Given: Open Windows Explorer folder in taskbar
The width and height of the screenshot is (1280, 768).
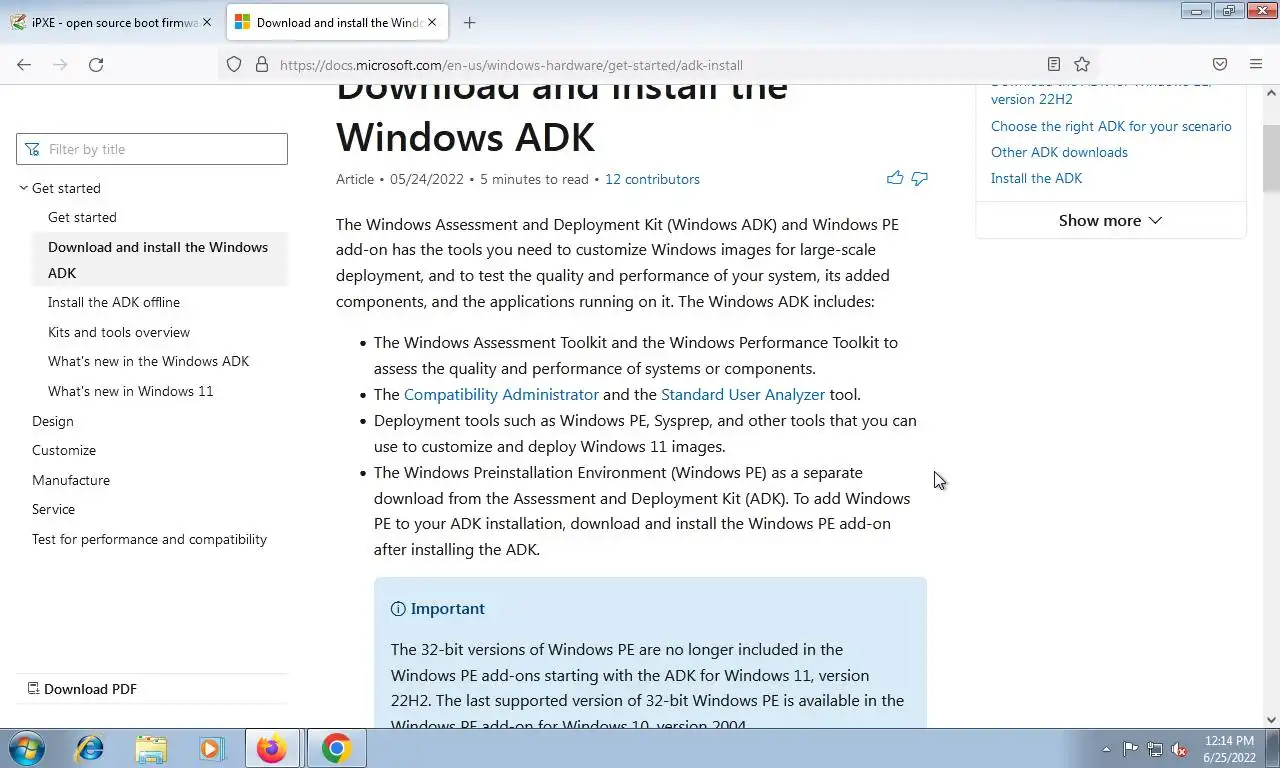Looking at the screenshot, I should (151, 748).
